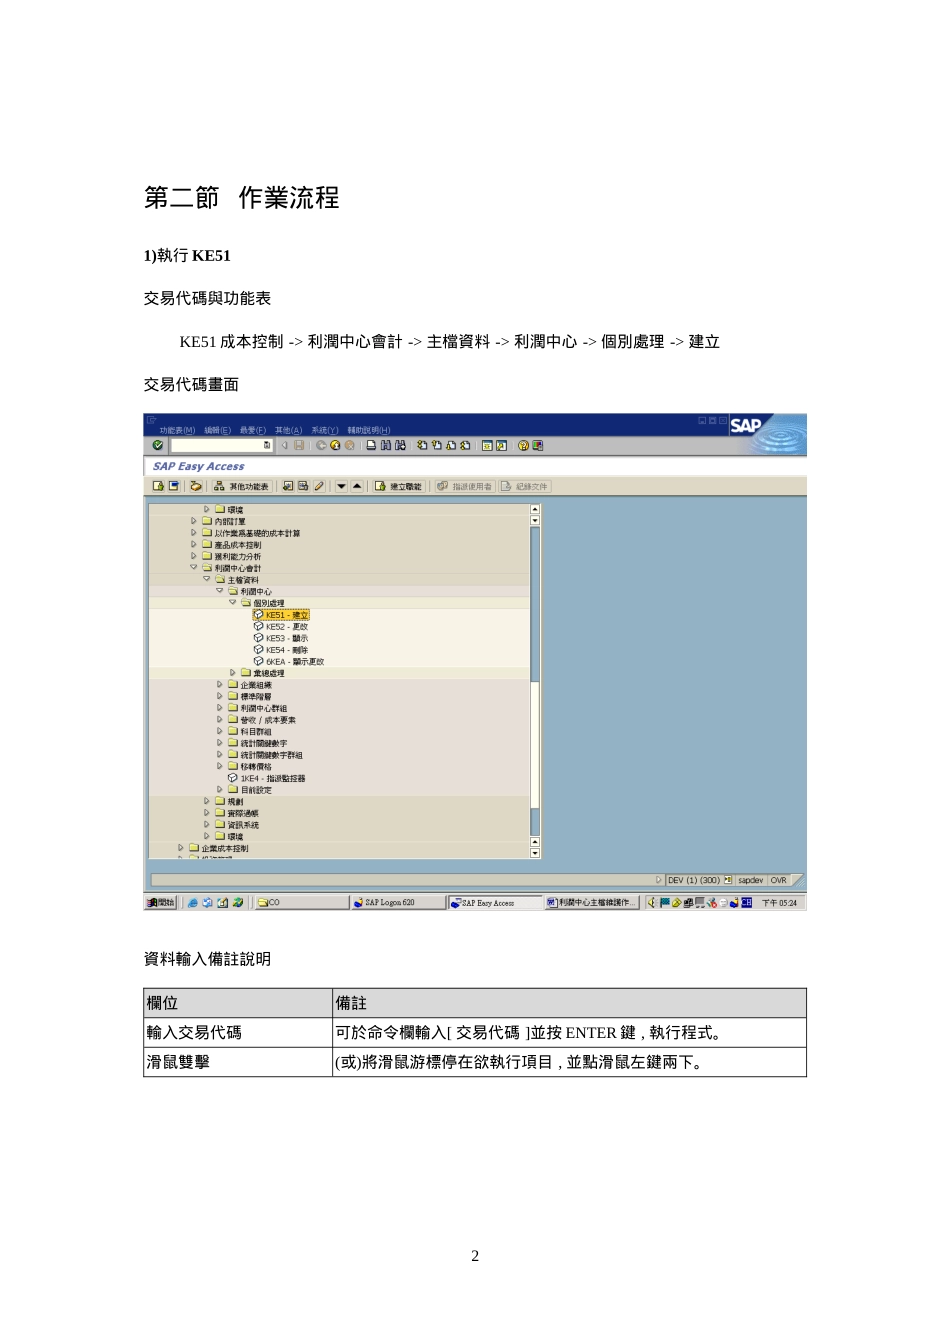Open the 編輯(E) menu
Screen dimensions: 950x1344
[217, 430]
